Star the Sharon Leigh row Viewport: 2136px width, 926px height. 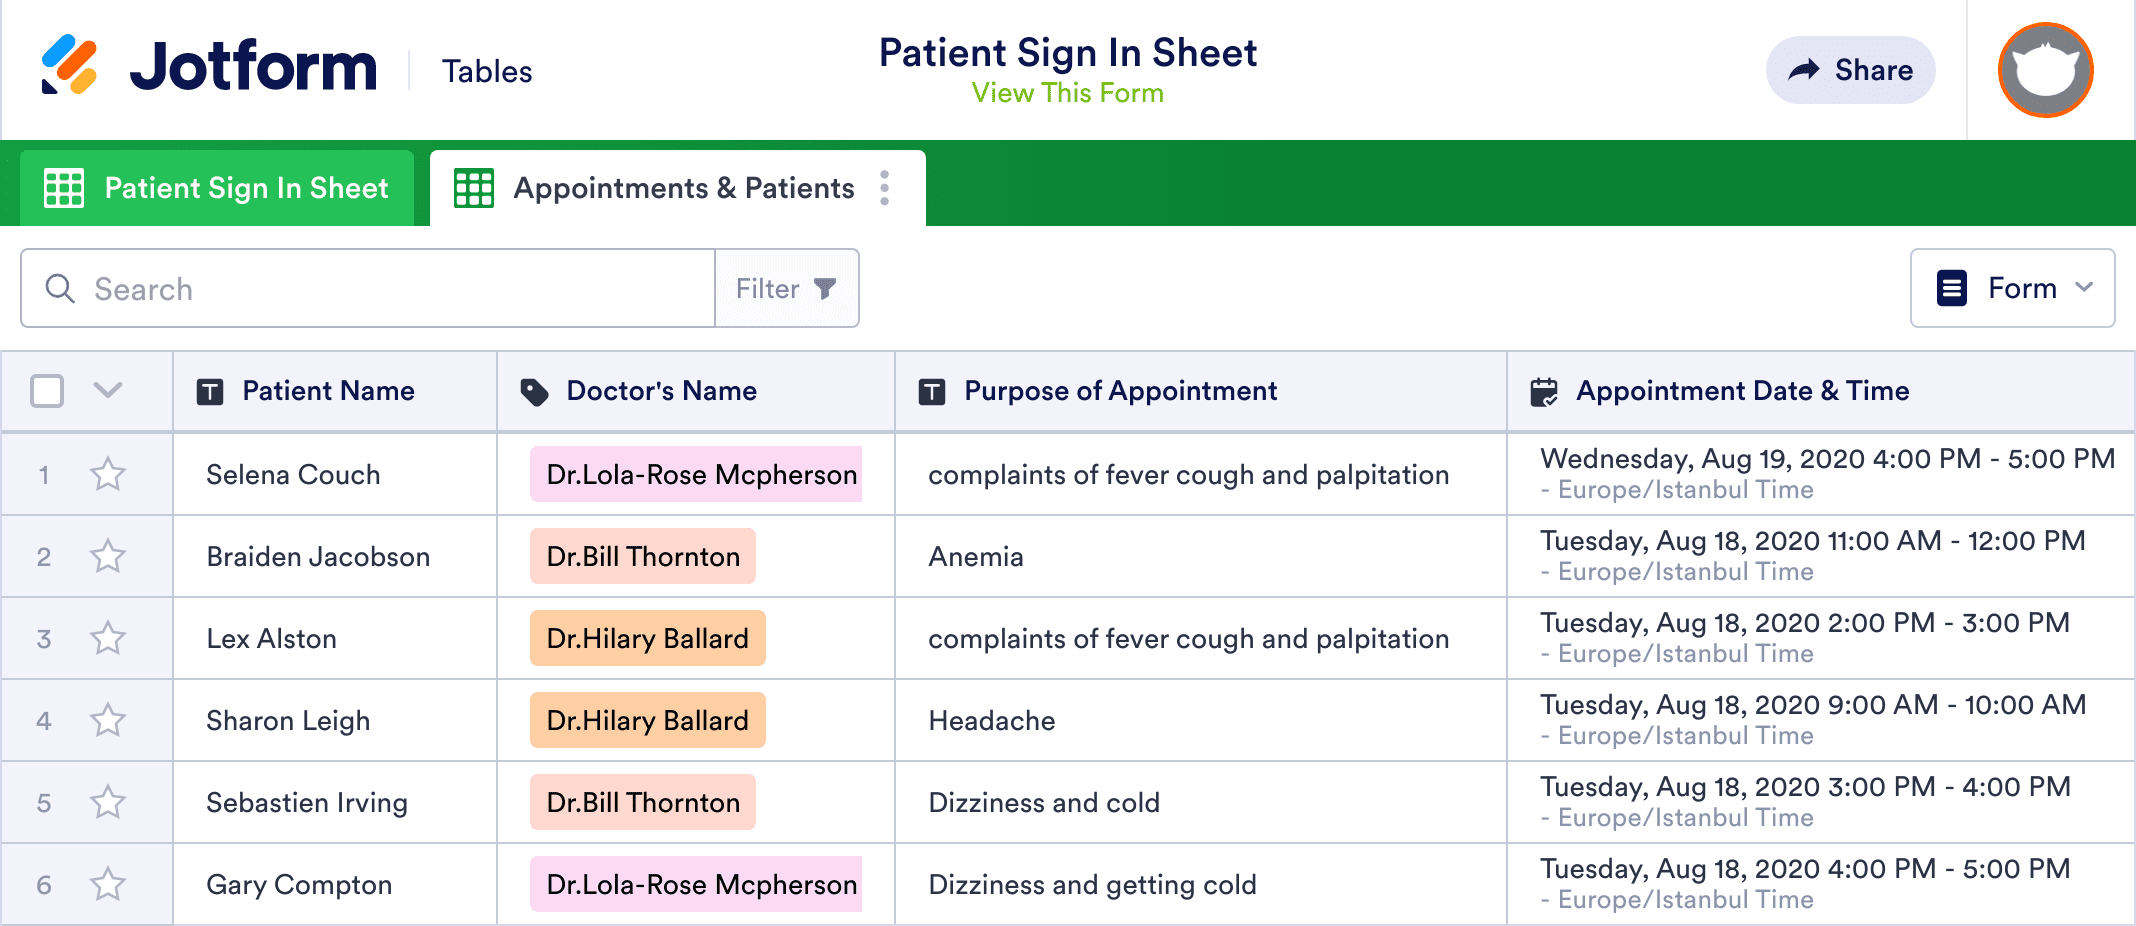point(108,720)
